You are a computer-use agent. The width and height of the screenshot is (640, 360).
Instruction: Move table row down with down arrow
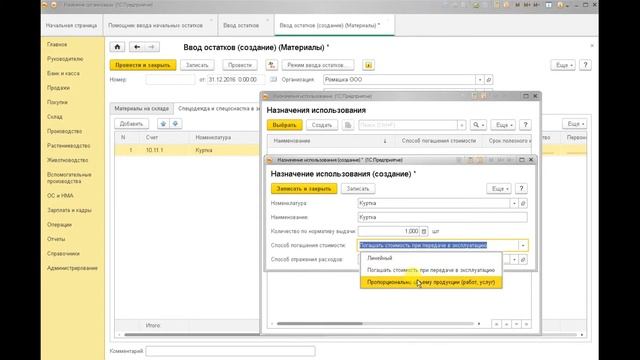coord(176,124)
